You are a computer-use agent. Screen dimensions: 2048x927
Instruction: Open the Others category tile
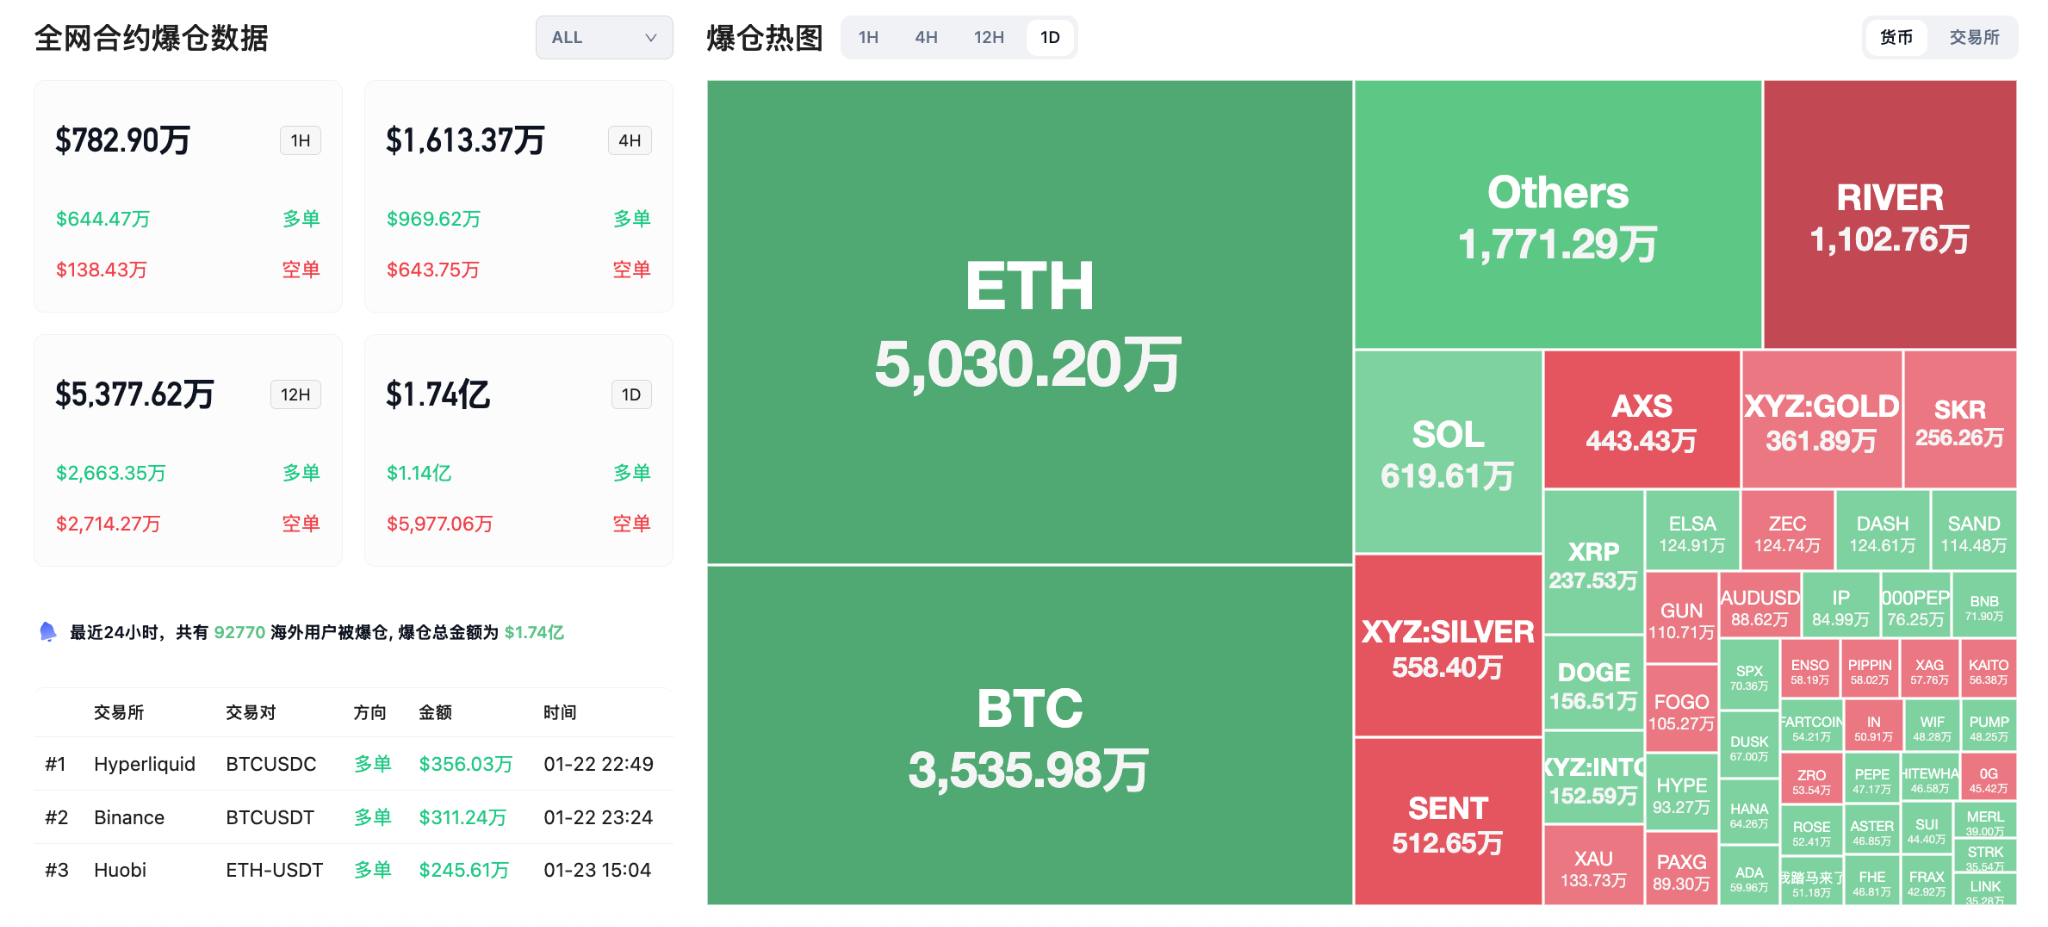[1556, 215]
